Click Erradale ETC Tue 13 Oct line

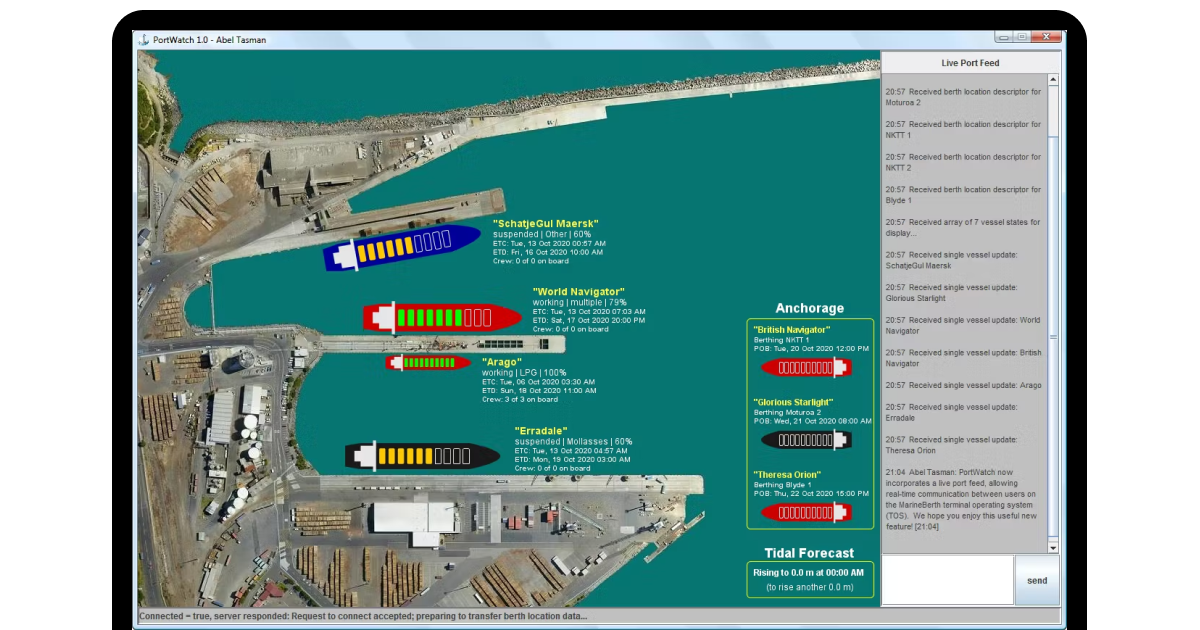pyautogui.click(x=571, y=450)
